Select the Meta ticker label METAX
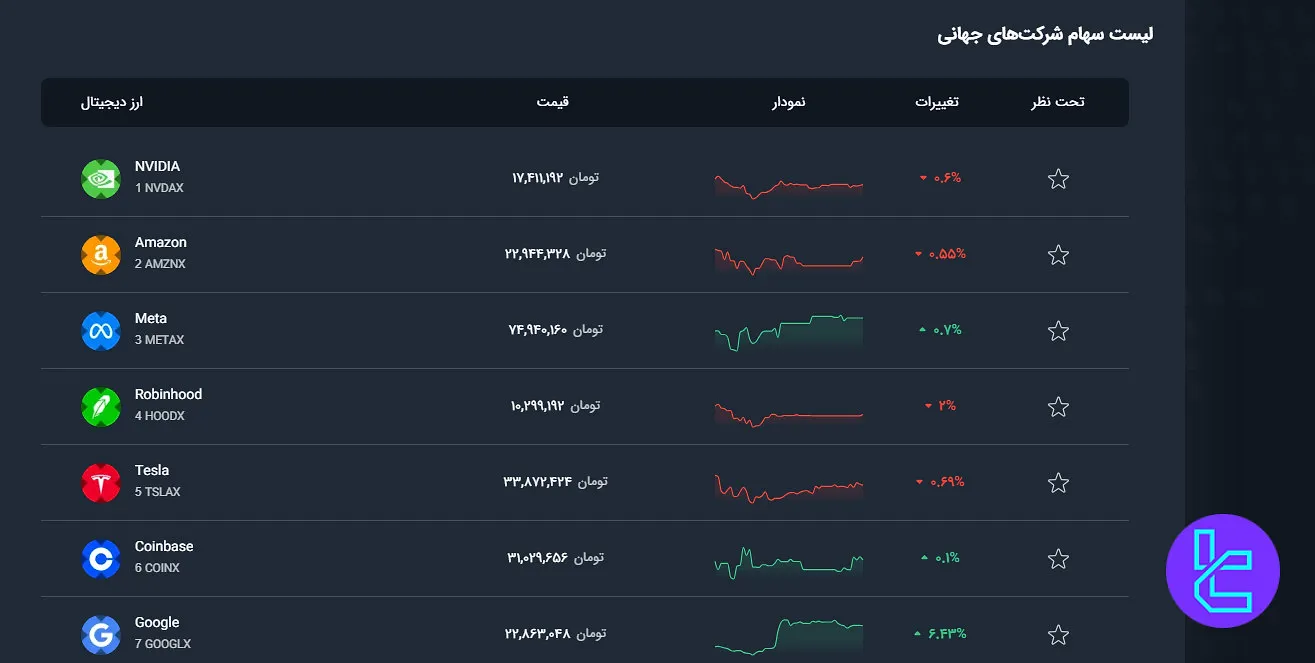The height and width of the screenshot is (663, 1315). click(x=159, y=340)
